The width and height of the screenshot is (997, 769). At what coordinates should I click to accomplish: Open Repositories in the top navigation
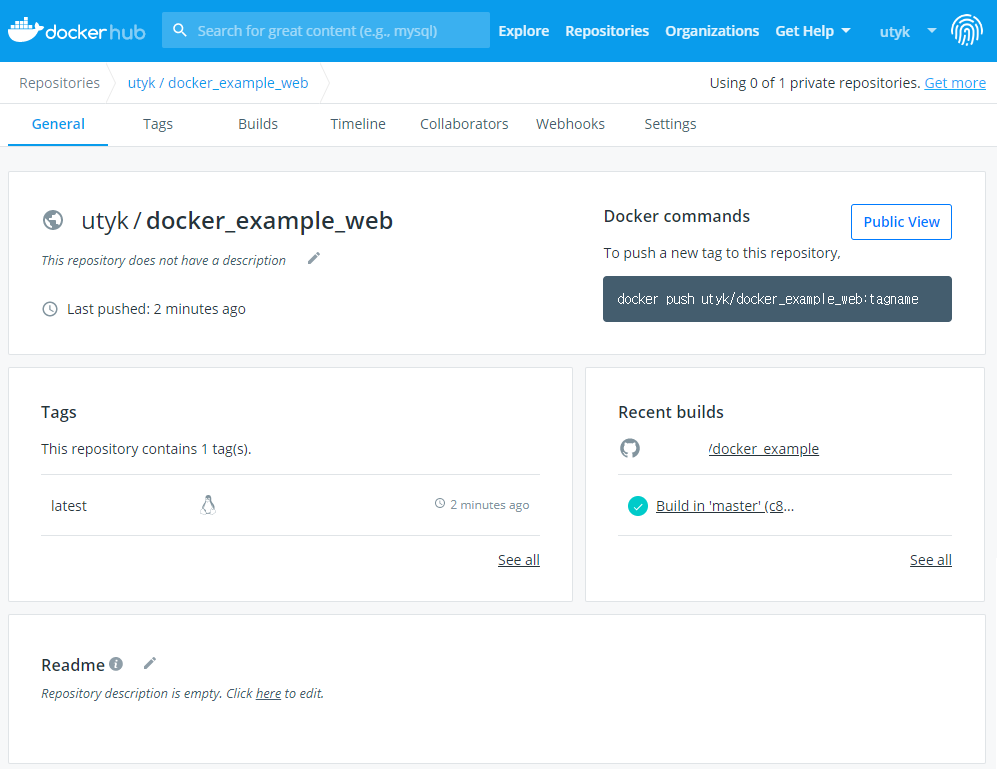[x=607, y=31]
